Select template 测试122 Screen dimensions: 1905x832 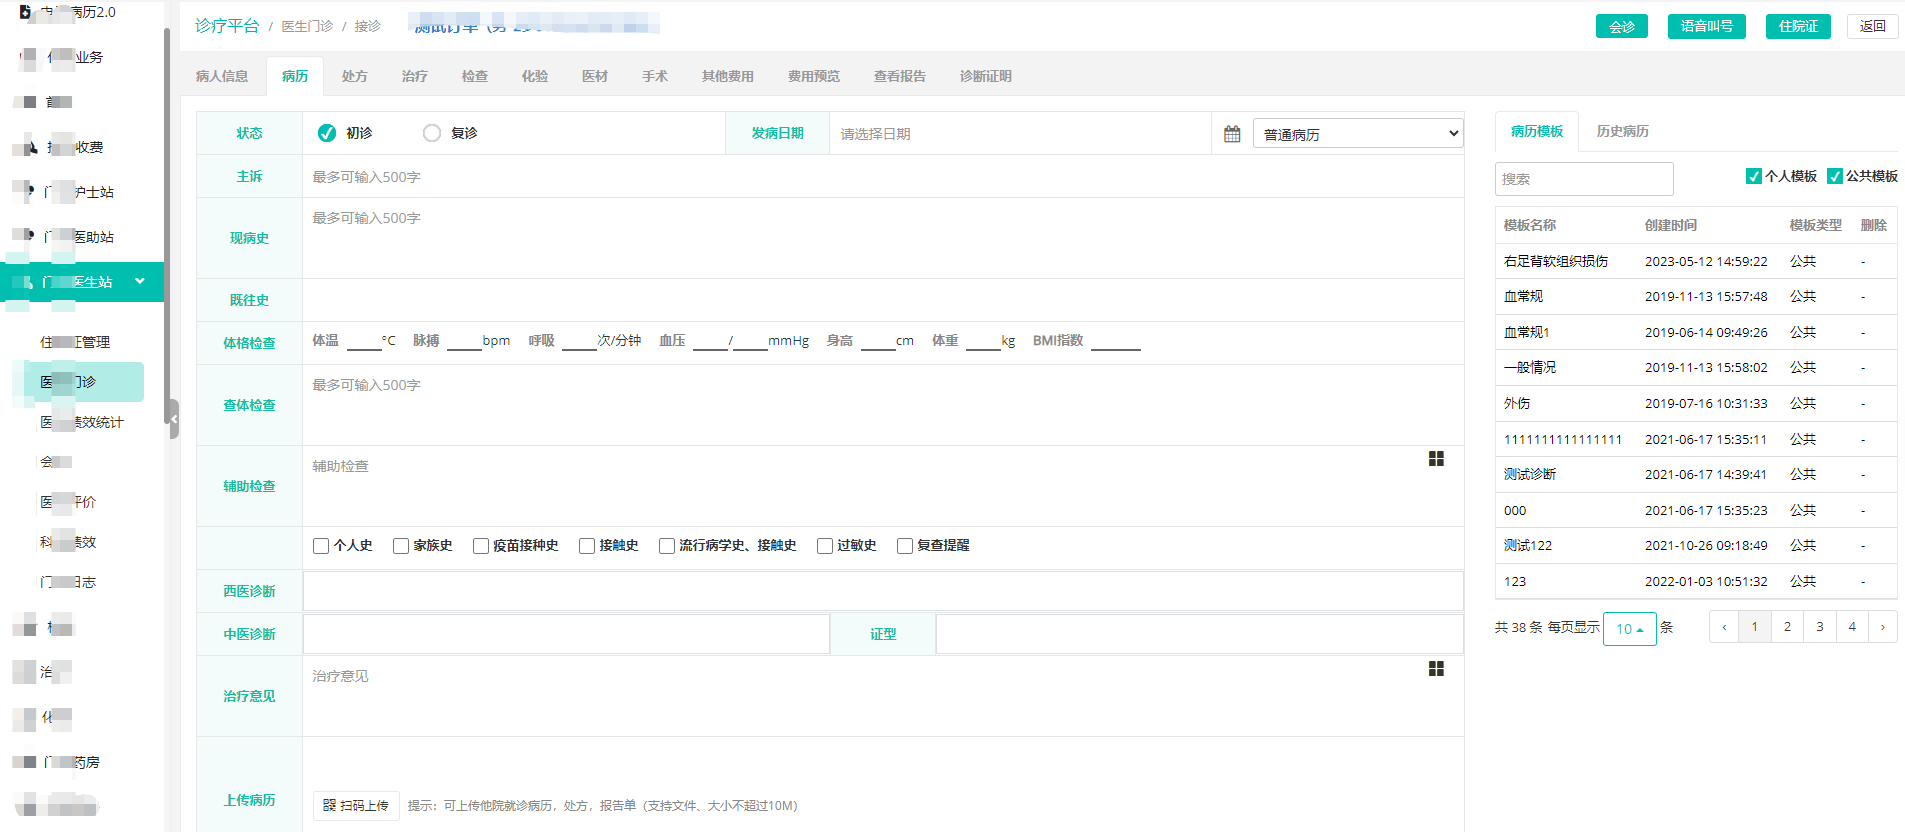(1527, 545)
